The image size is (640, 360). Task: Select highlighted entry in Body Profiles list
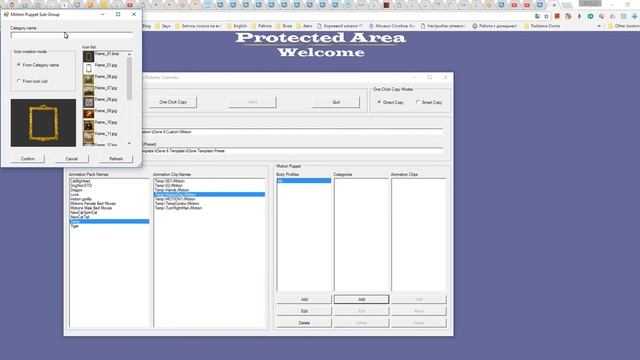(304, 180)
